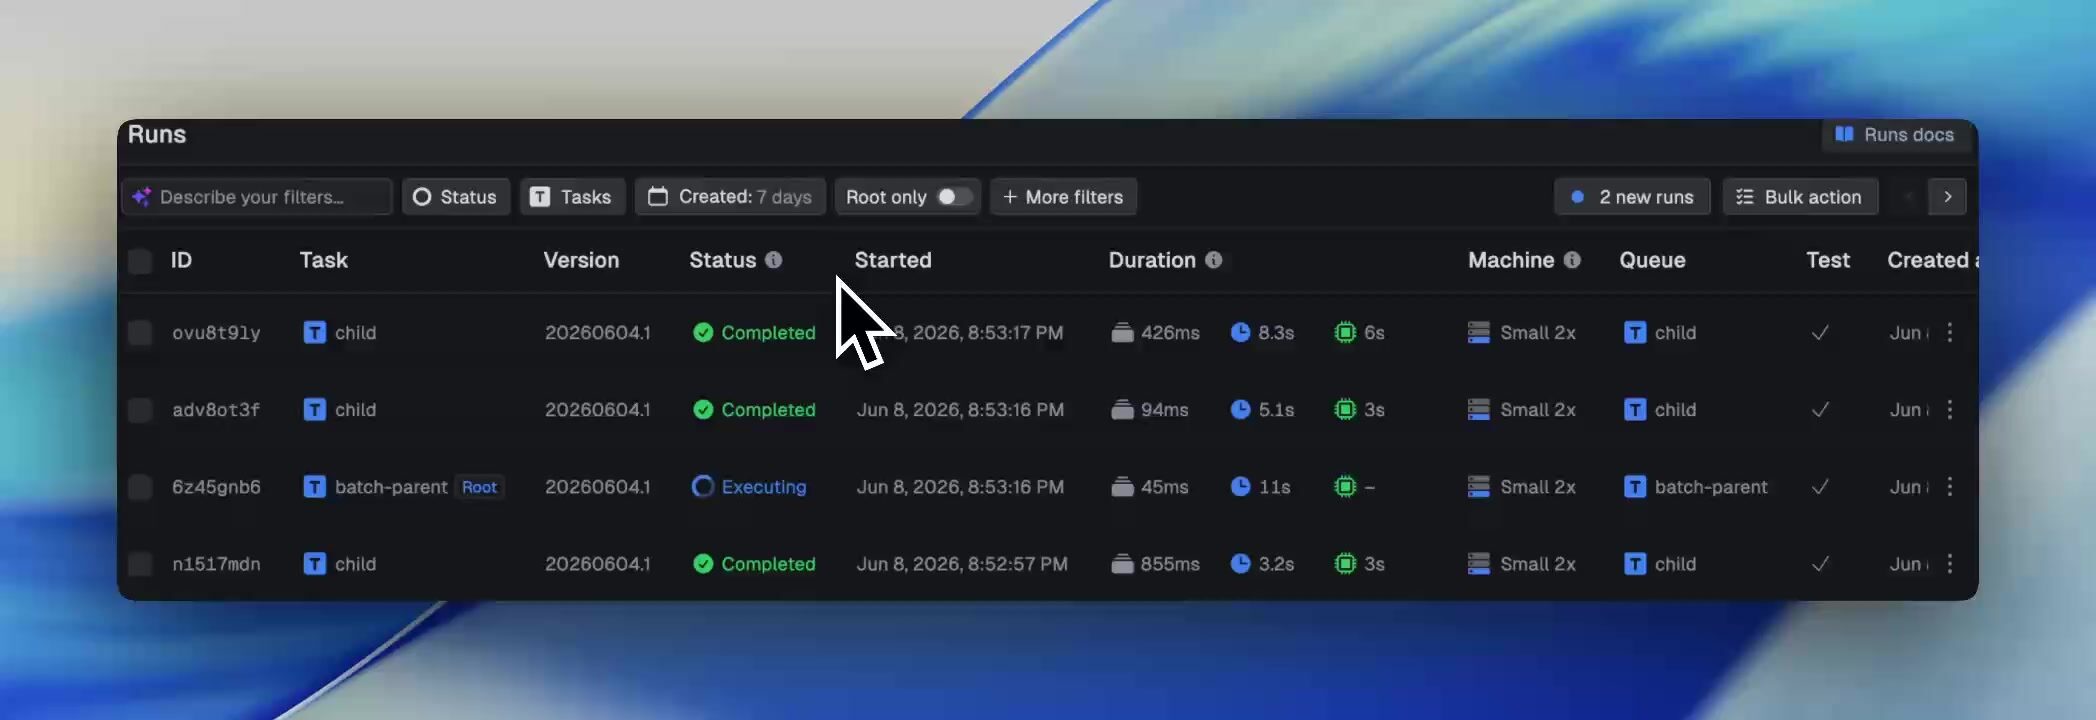Screen dimensions: 2096x720
Task: Click the 94ms duration value
Action: pyautogui.click(x=1165, y=410)
